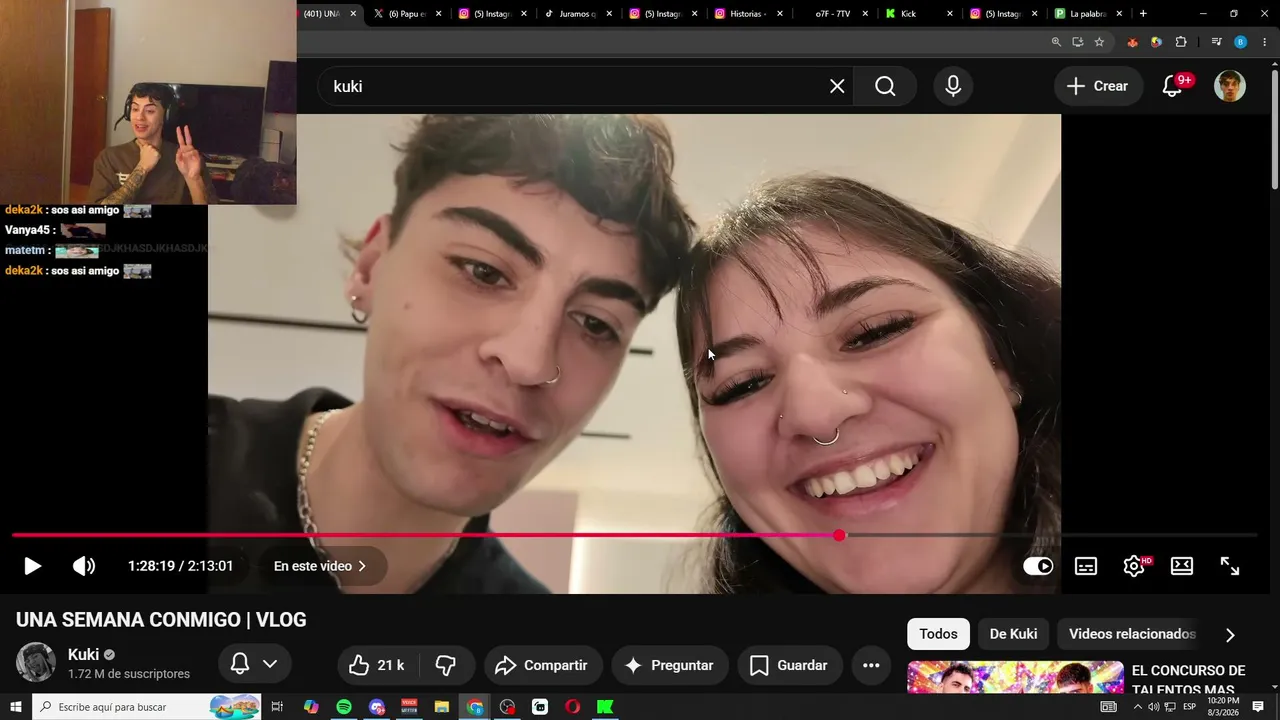The width and height of the screenshot is (1280, 720).
Task: Seek using the red progress bar handle
Action: [x=839, y=536]
